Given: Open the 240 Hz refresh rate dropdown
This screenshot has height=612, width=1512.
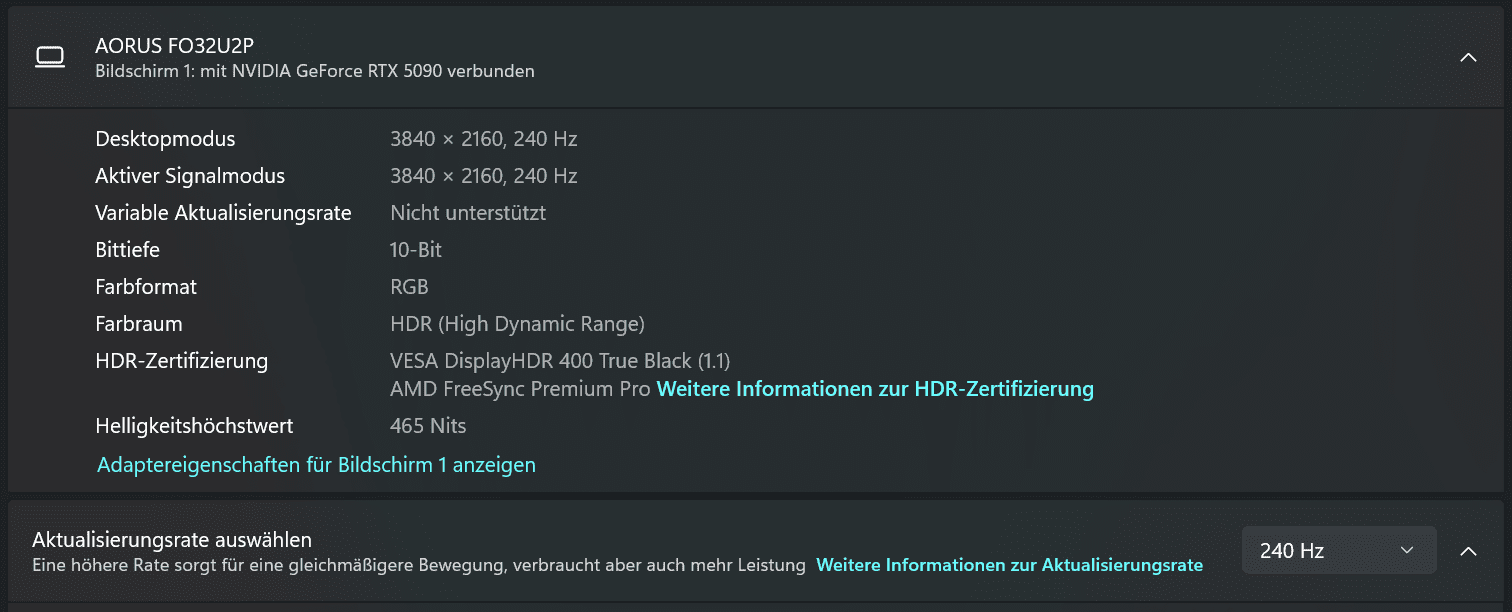Looking at the screenshot, I should click(x=1339, y=550).
